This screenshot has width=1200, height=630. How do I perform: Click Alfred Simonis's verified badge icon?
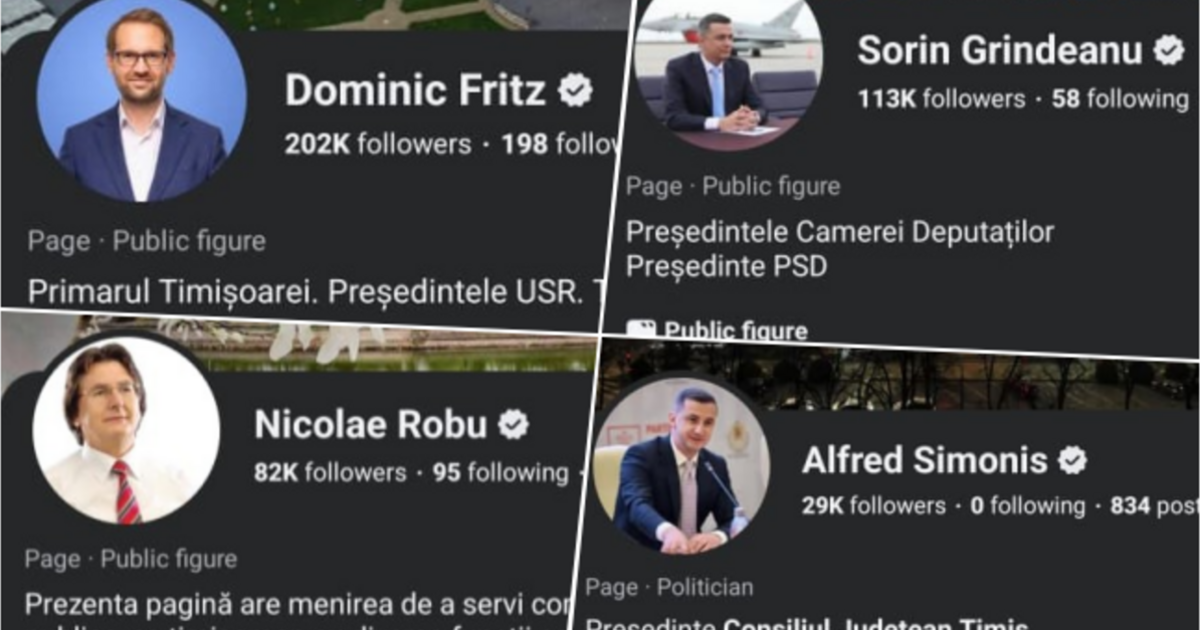click(1073, 460)
